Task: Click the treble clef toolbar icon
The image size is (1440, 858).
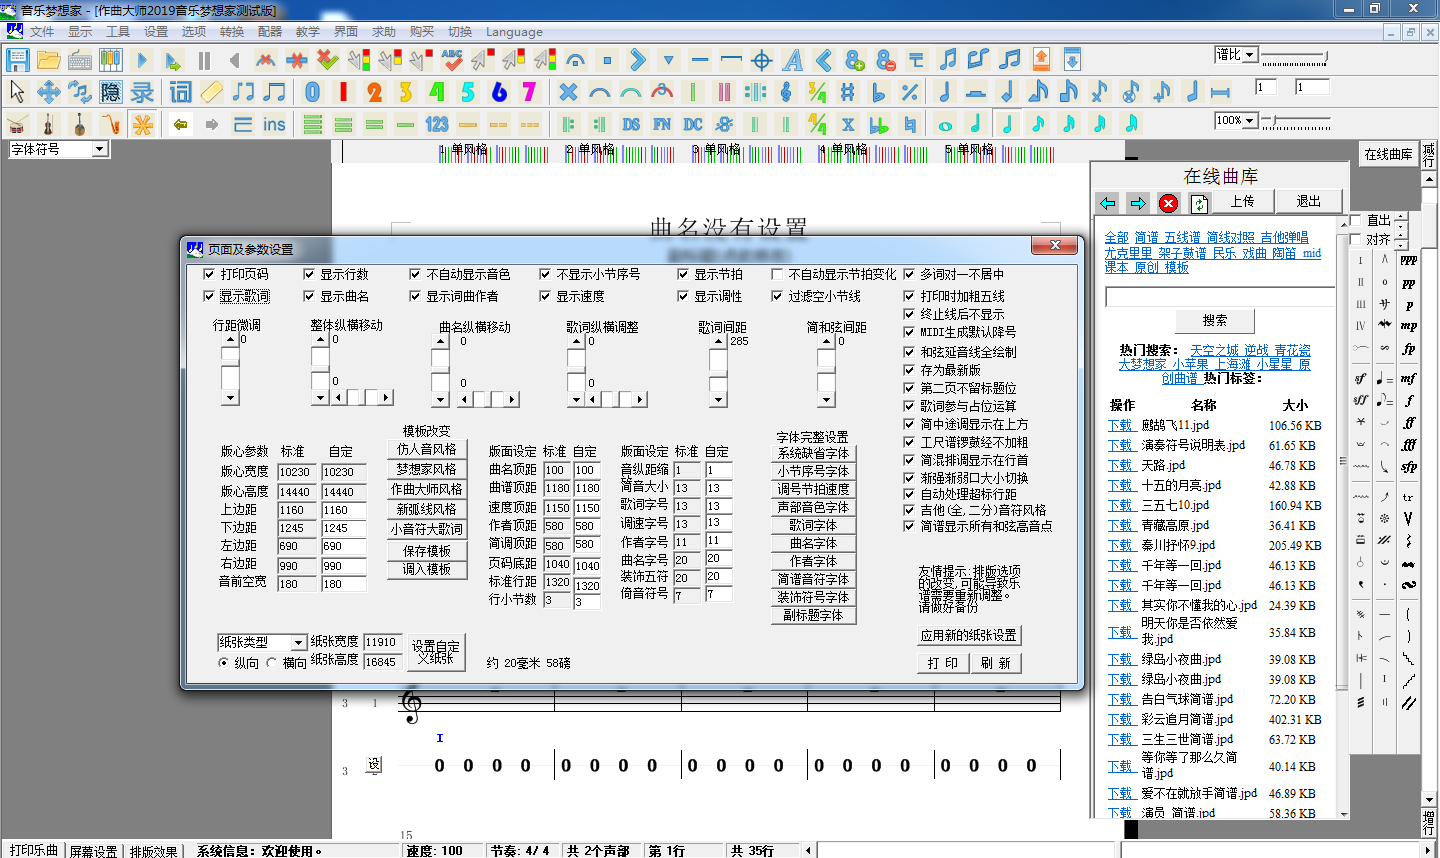Action: coord(786,92)
